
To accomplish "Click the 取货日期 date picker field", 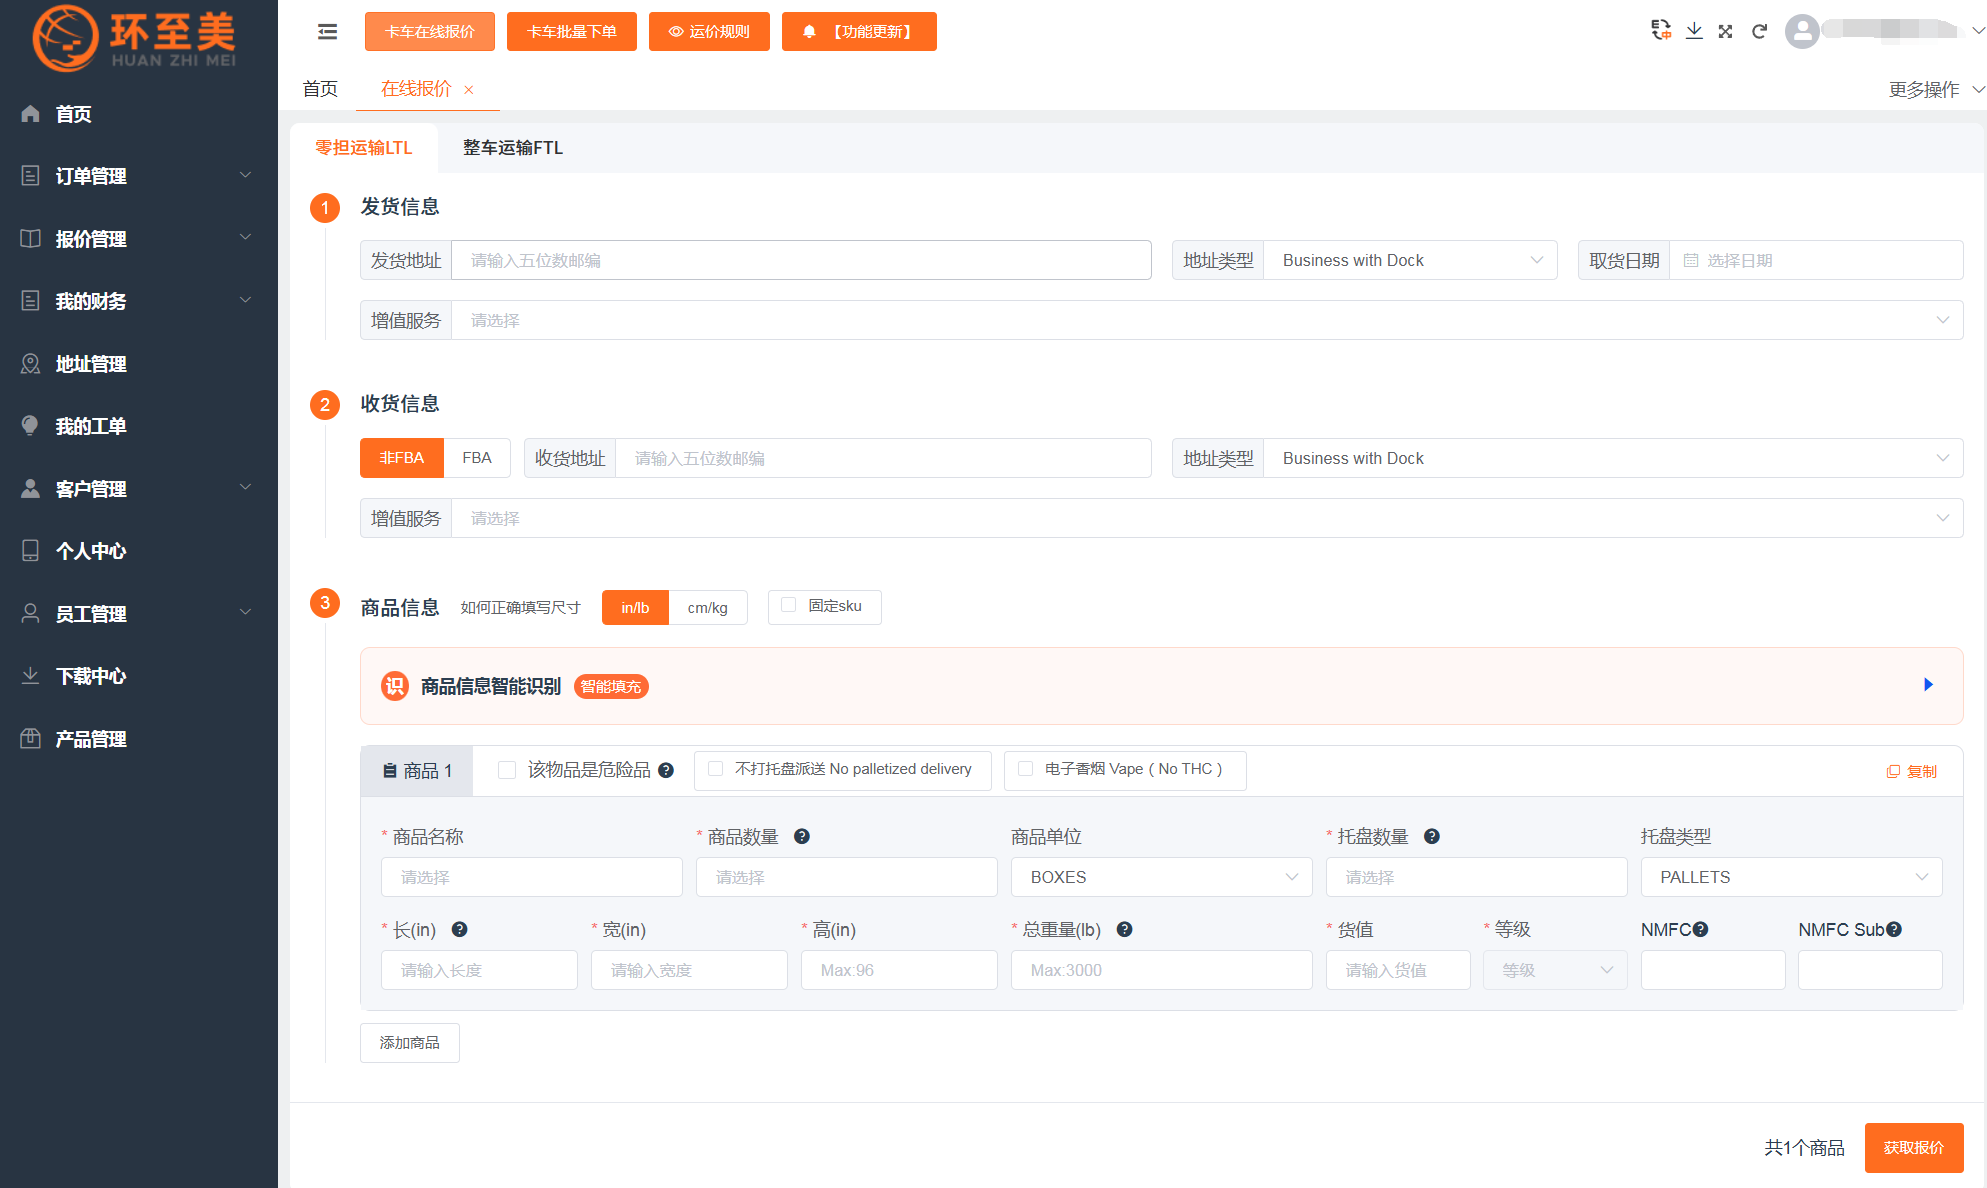I will click(x=1816, y=260).
